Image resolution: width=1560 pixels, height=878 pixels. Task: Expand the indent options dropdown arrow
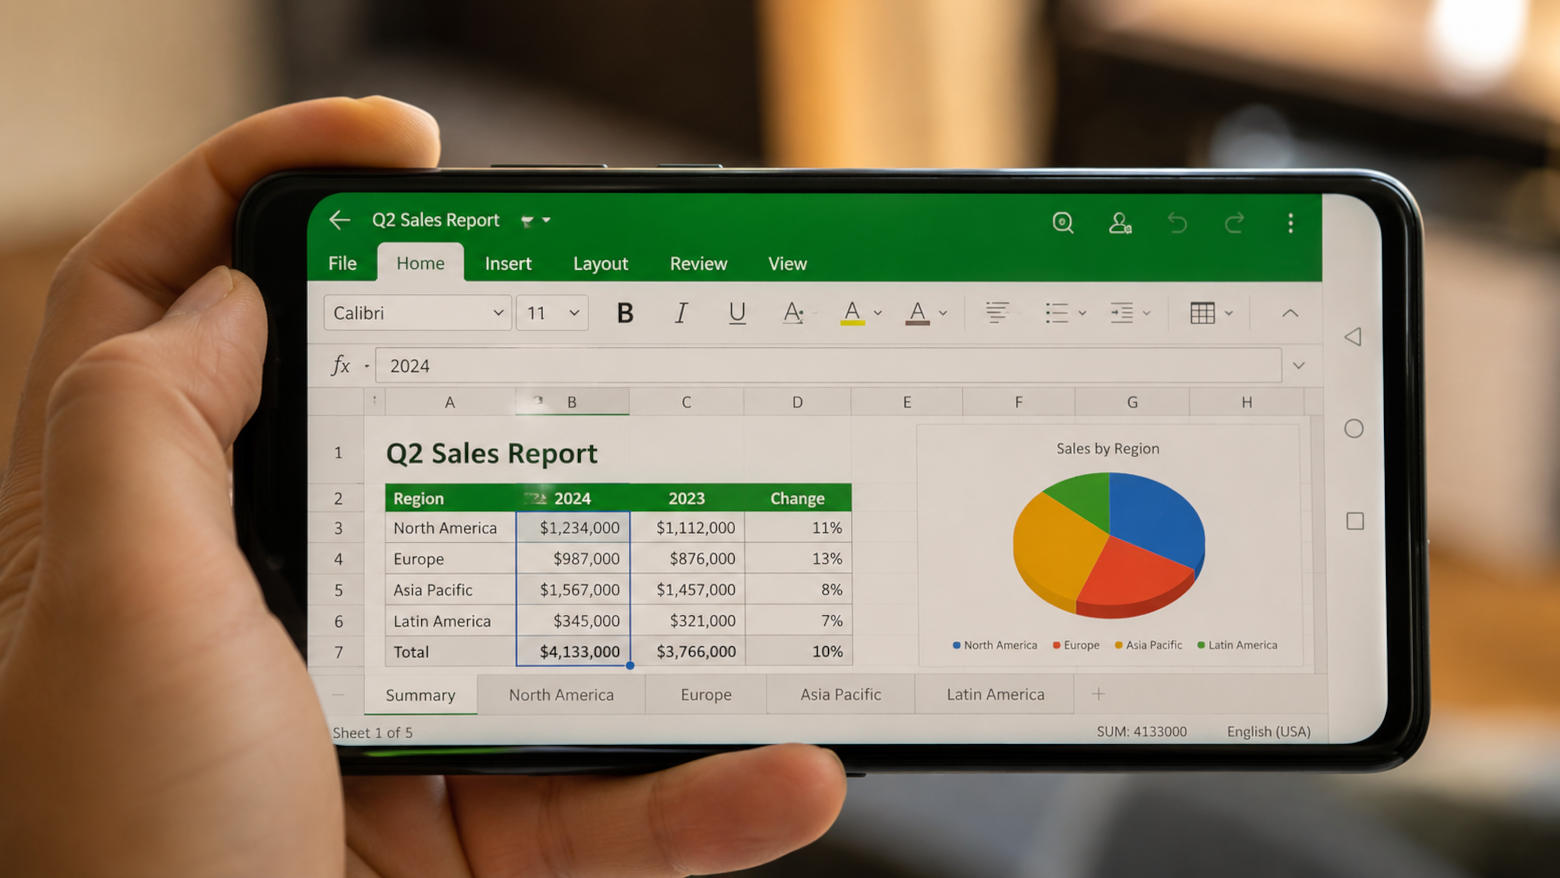pos(1147,313)
